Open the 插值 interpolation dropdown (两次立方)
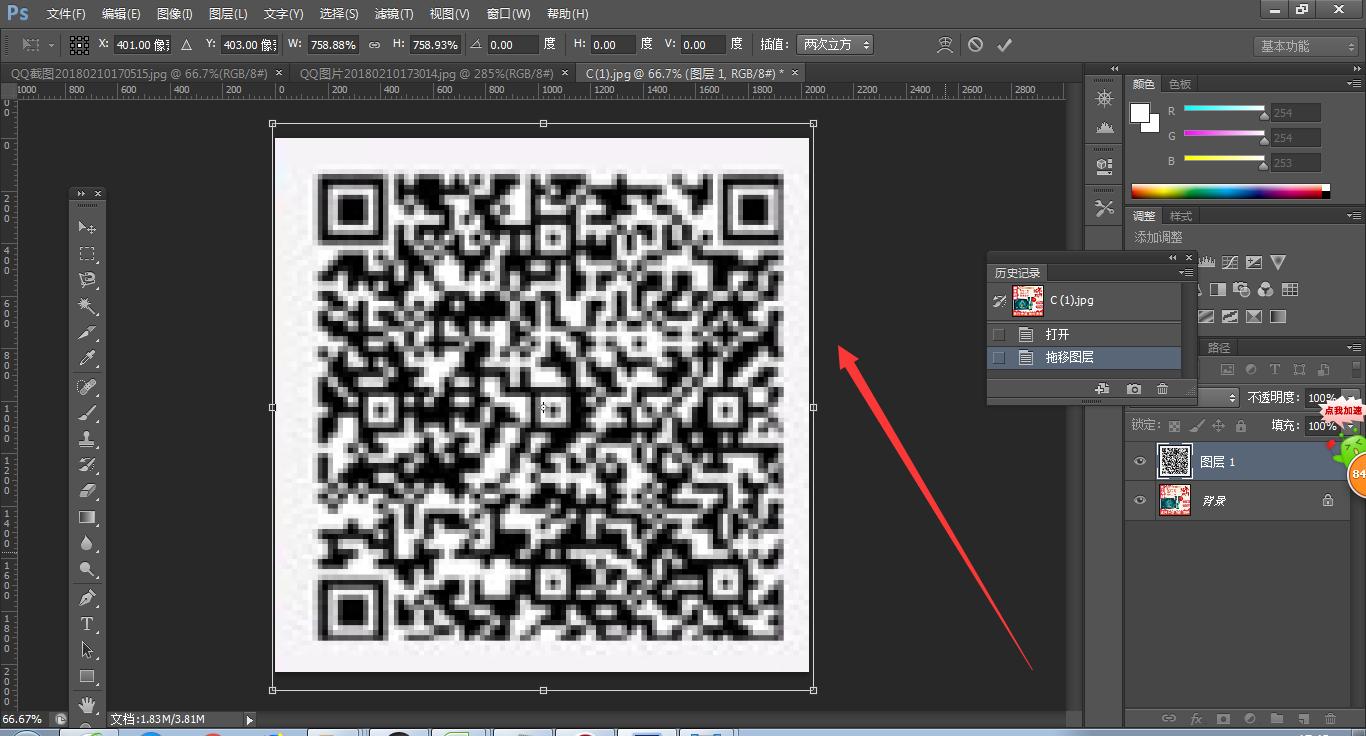1366x736 pixels. [x=834, y=45]
